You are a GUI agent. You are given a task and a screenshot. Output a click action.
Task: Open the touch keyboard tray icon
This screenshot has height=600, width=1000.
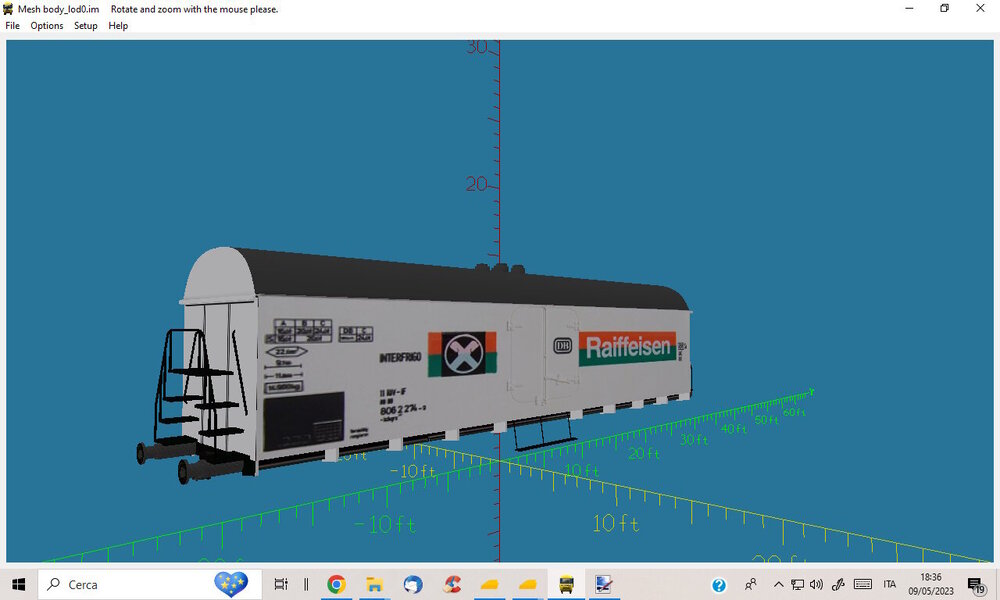[x=862, y=584]
